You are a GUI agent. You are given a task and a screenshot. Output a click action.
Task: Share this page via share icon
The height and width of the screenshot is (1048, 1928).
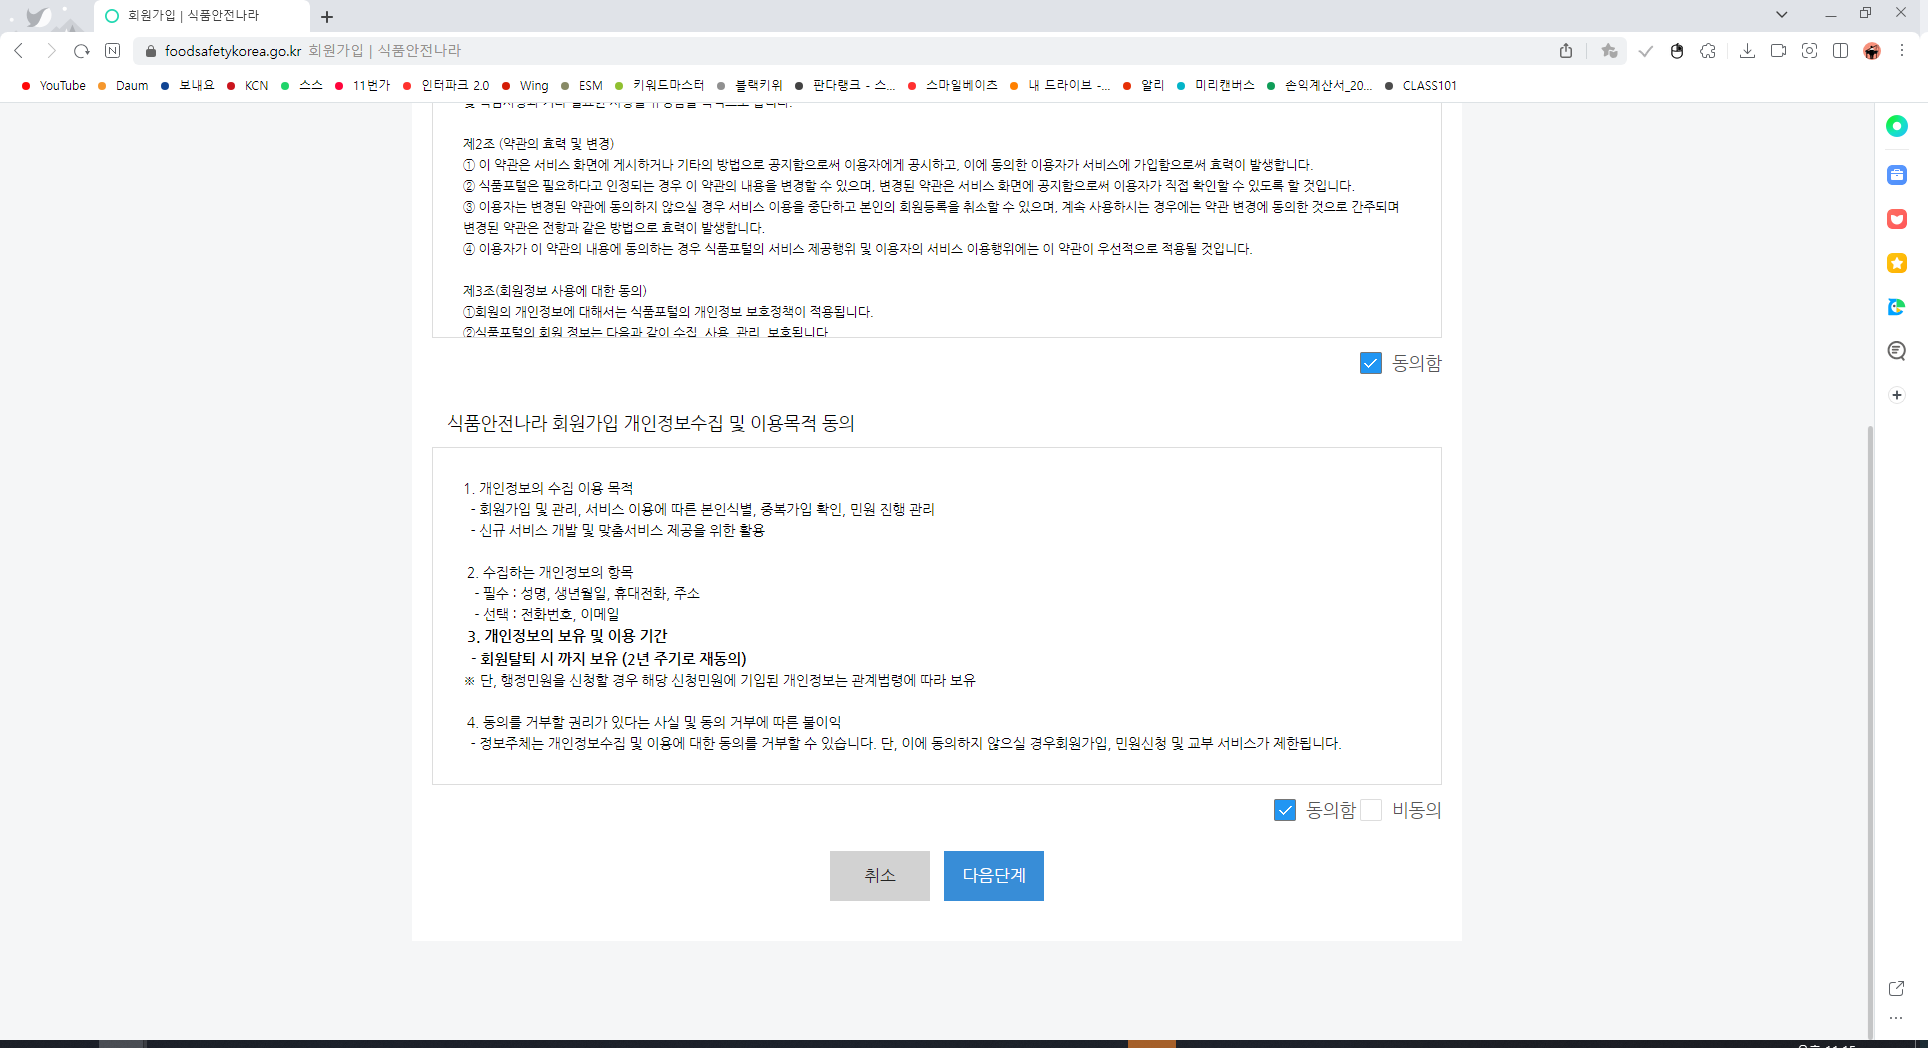(x=1566, y=51)
